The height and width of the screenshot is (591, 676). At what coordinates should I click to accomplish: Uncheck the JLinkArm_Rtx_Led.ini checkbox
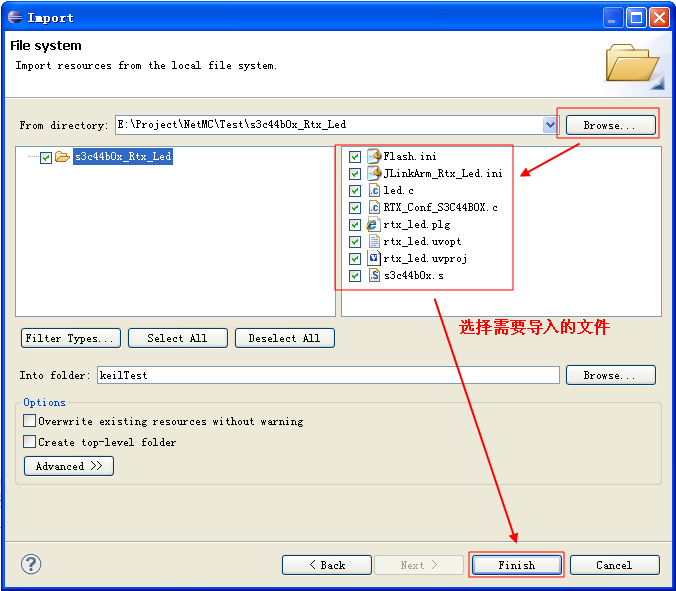(x=355, y=174)
